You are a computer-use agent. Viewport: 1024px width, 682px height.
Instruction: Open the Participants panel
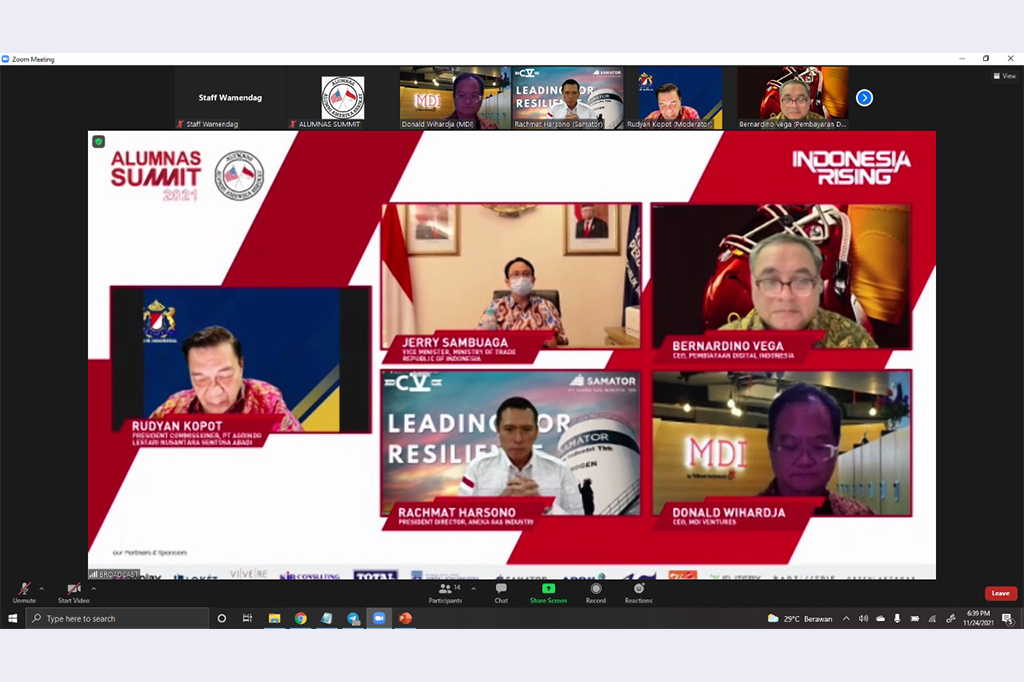click(x=445, y=591)
